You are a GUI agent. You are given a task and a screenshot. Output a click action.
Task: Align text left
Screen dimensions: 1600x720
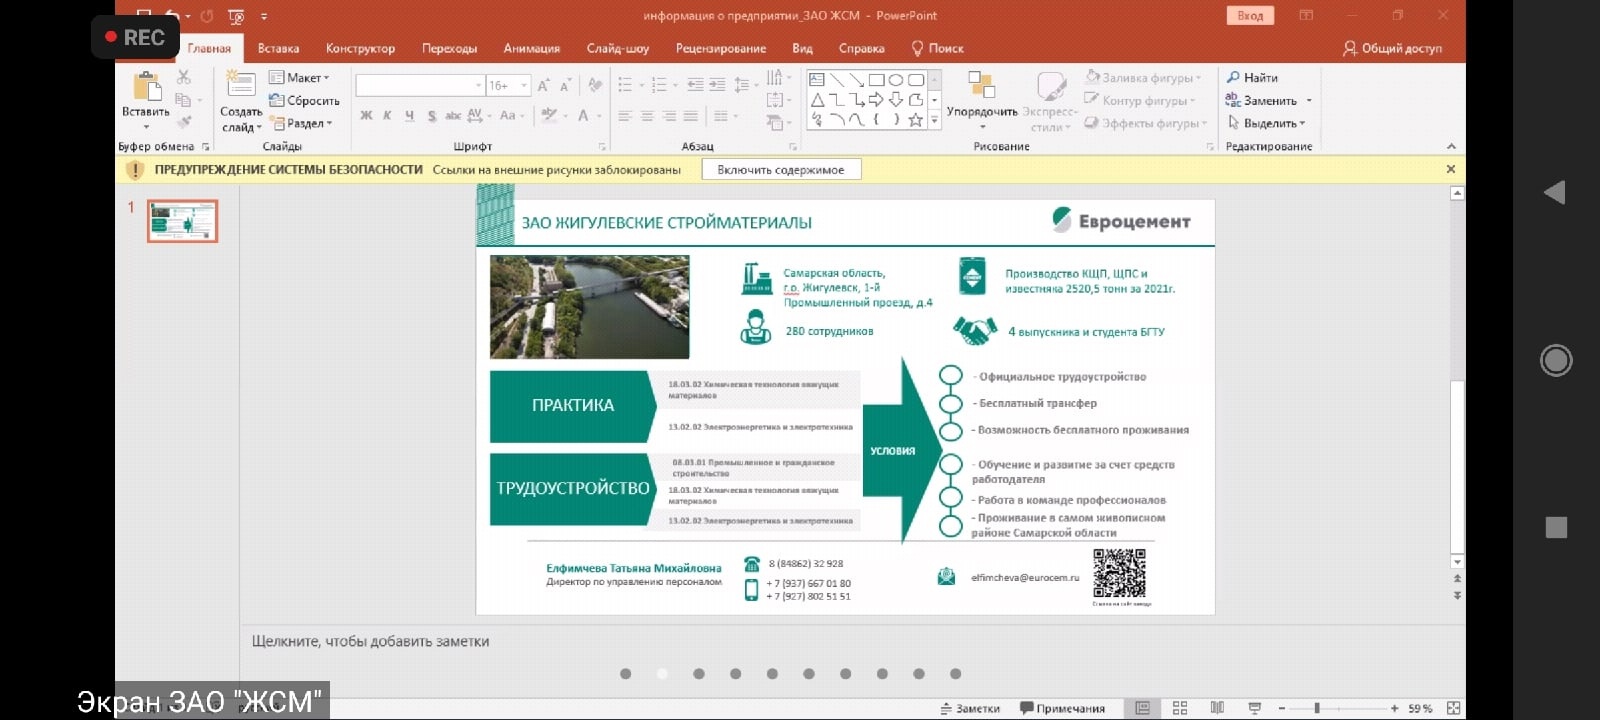tap(625, 116)
